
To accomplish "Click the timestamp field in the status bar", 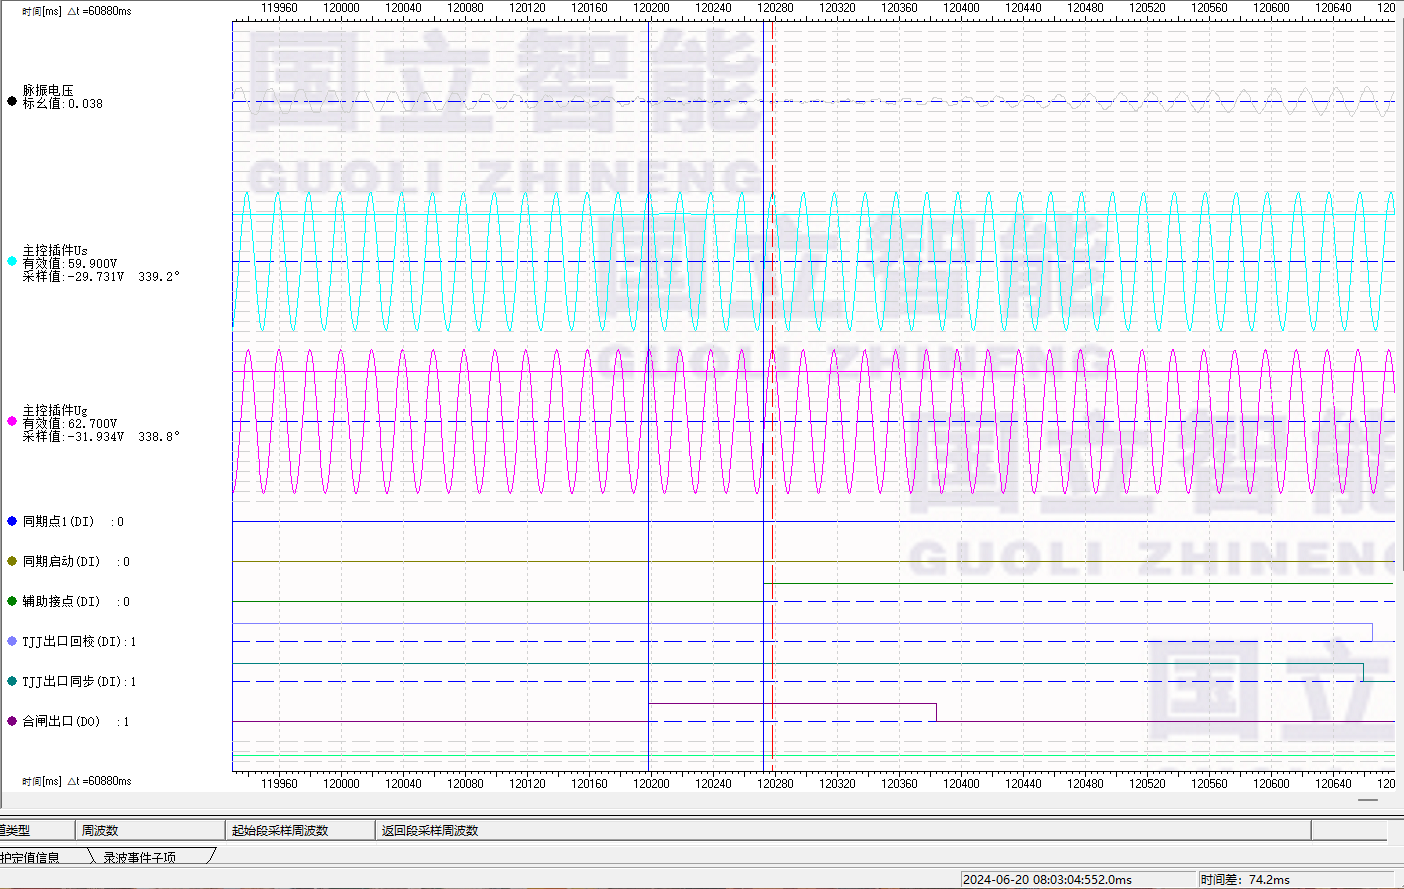I will [x=1047, y=879].
